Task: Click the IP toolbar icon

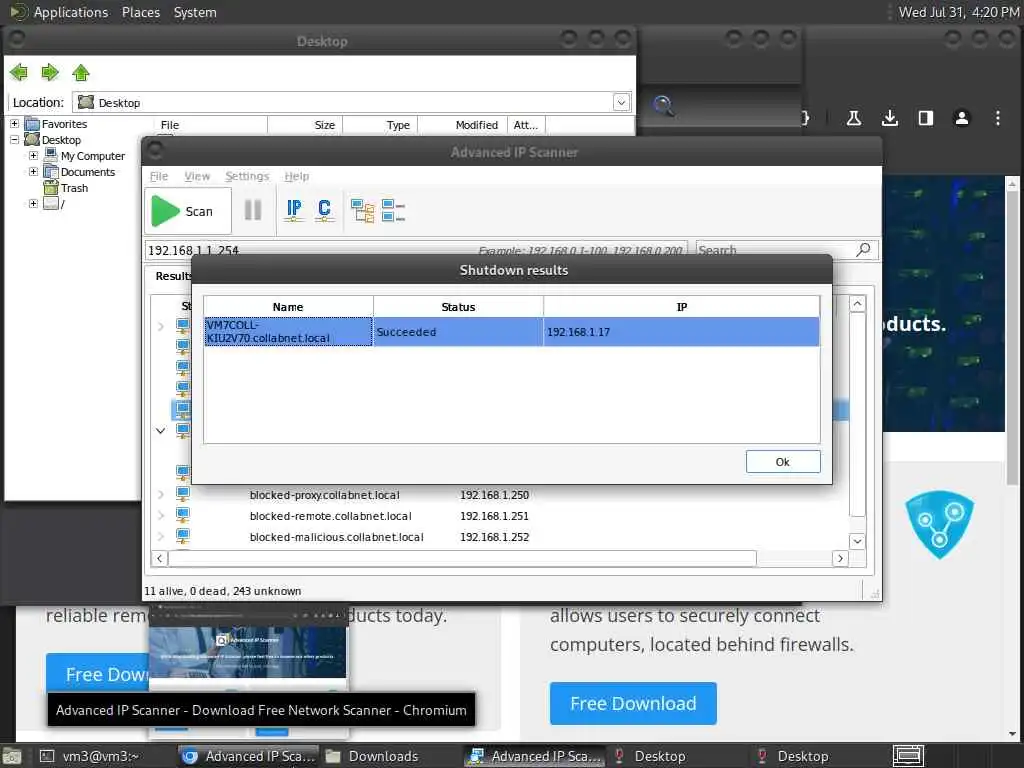Action: pyautogui.click(x=294, y=210)
